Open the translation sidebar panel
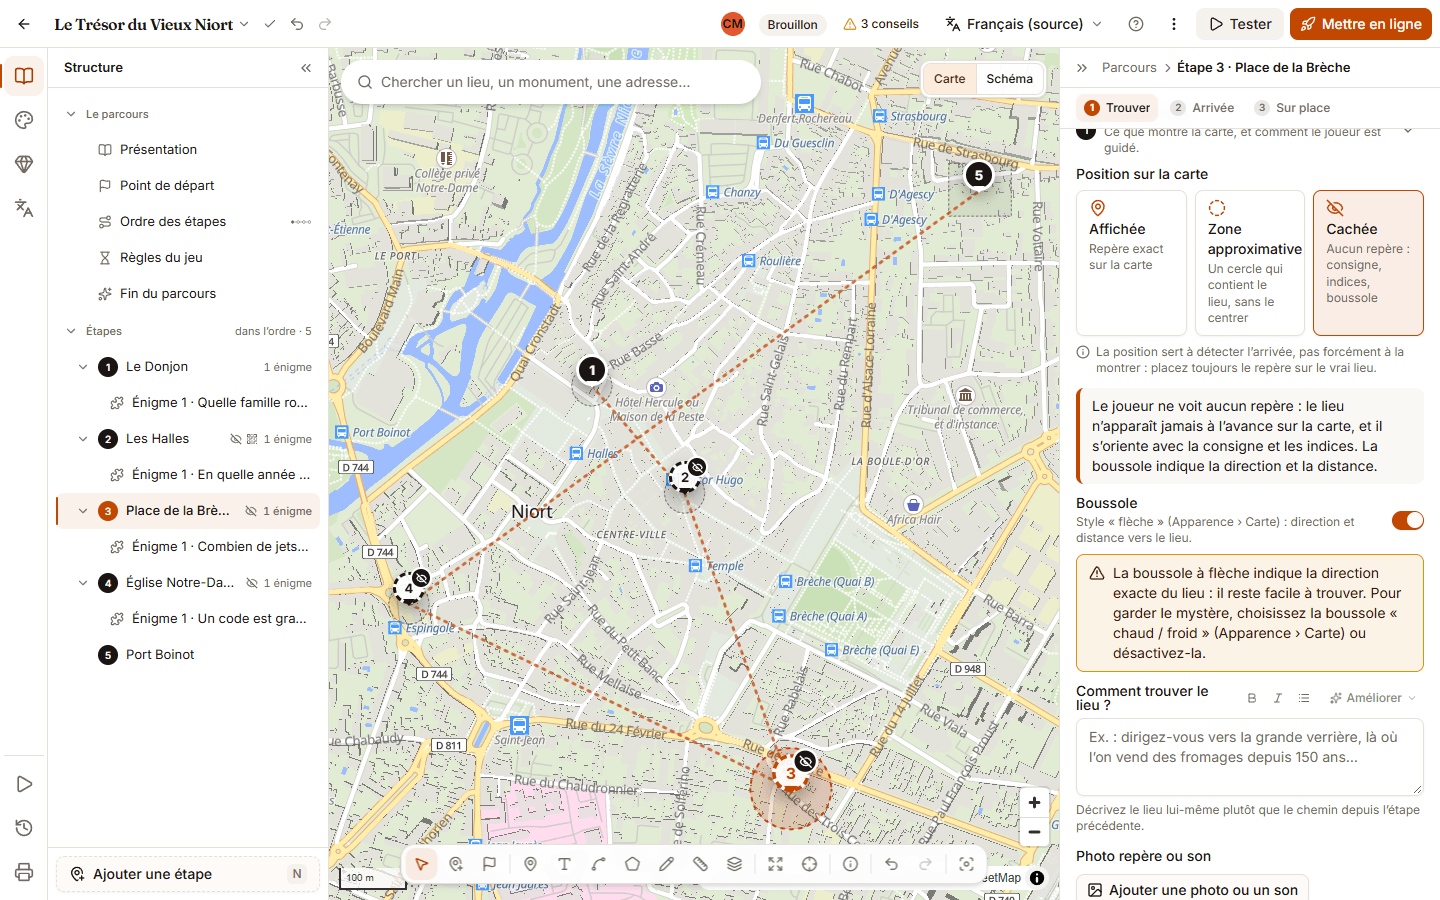This screenshot has height=900, width=1440. coord(24,208)
